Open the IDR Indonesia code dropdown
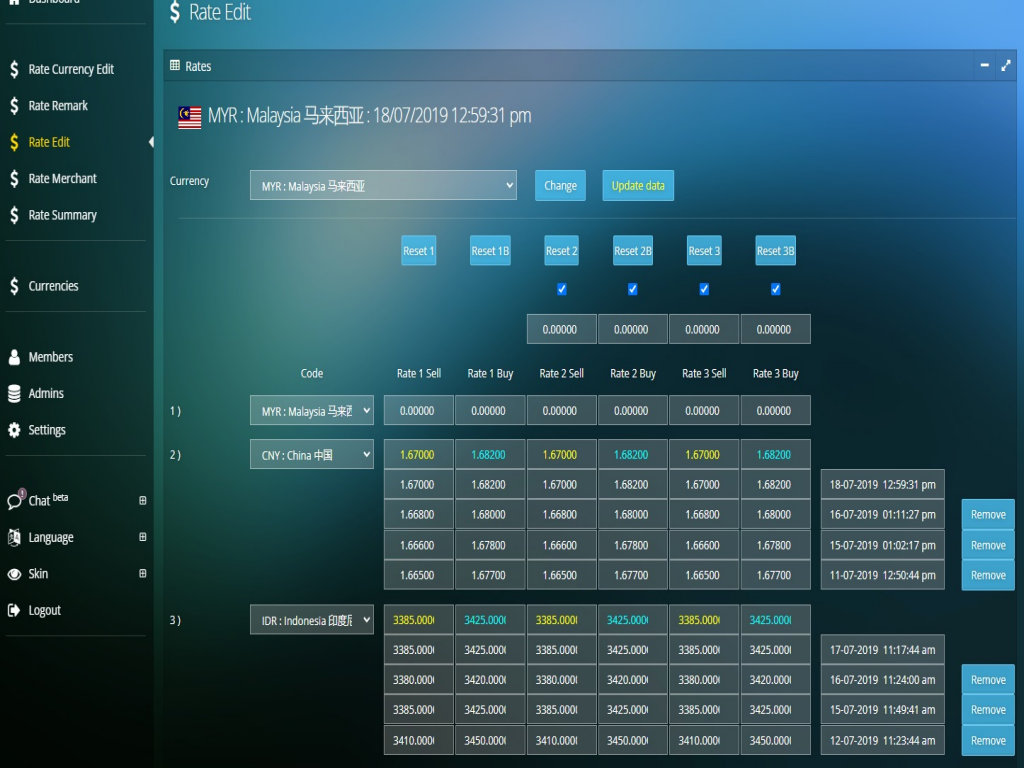This screenshot has height=768, width=1024. point(311,620)
